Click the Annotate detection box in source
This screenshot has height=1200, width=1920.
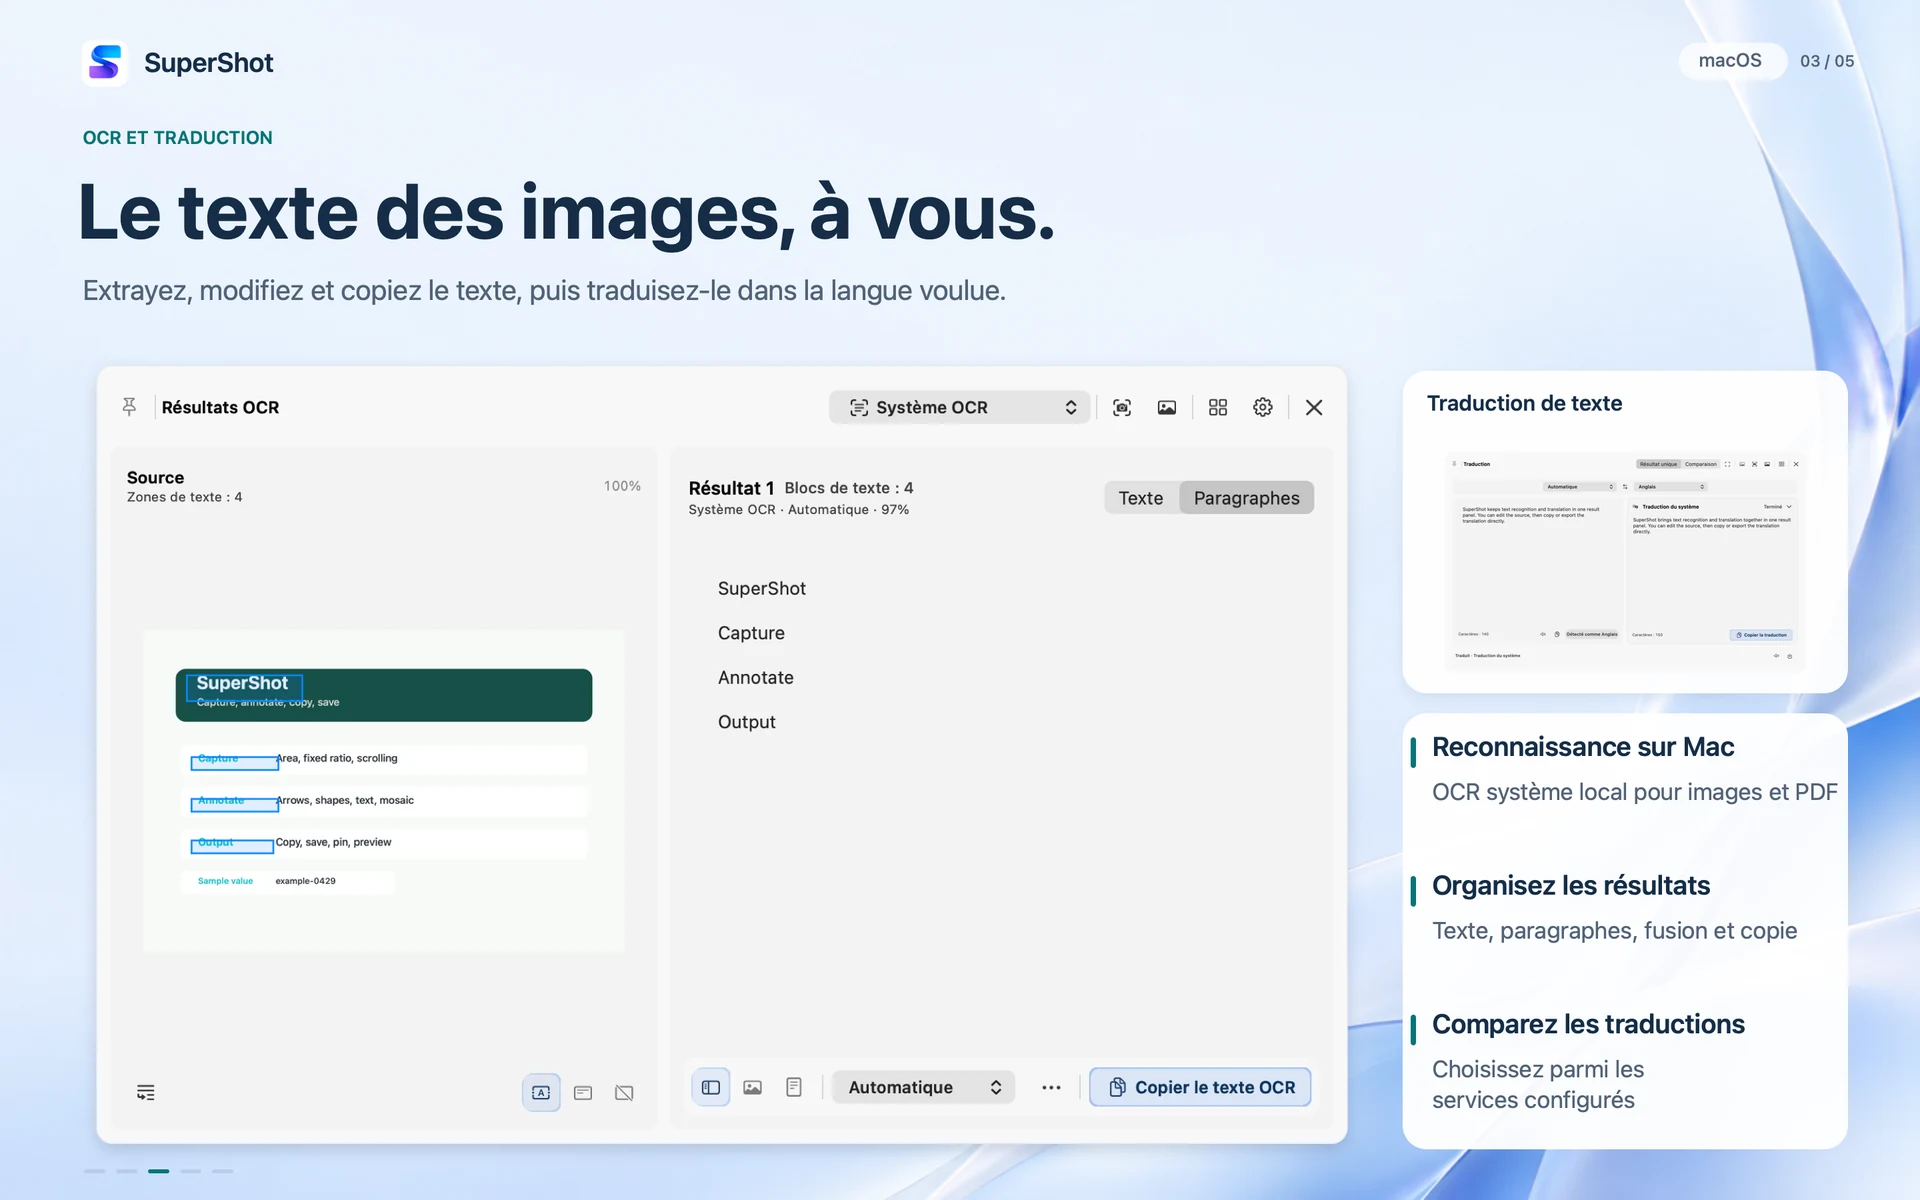tap(234, 805)
